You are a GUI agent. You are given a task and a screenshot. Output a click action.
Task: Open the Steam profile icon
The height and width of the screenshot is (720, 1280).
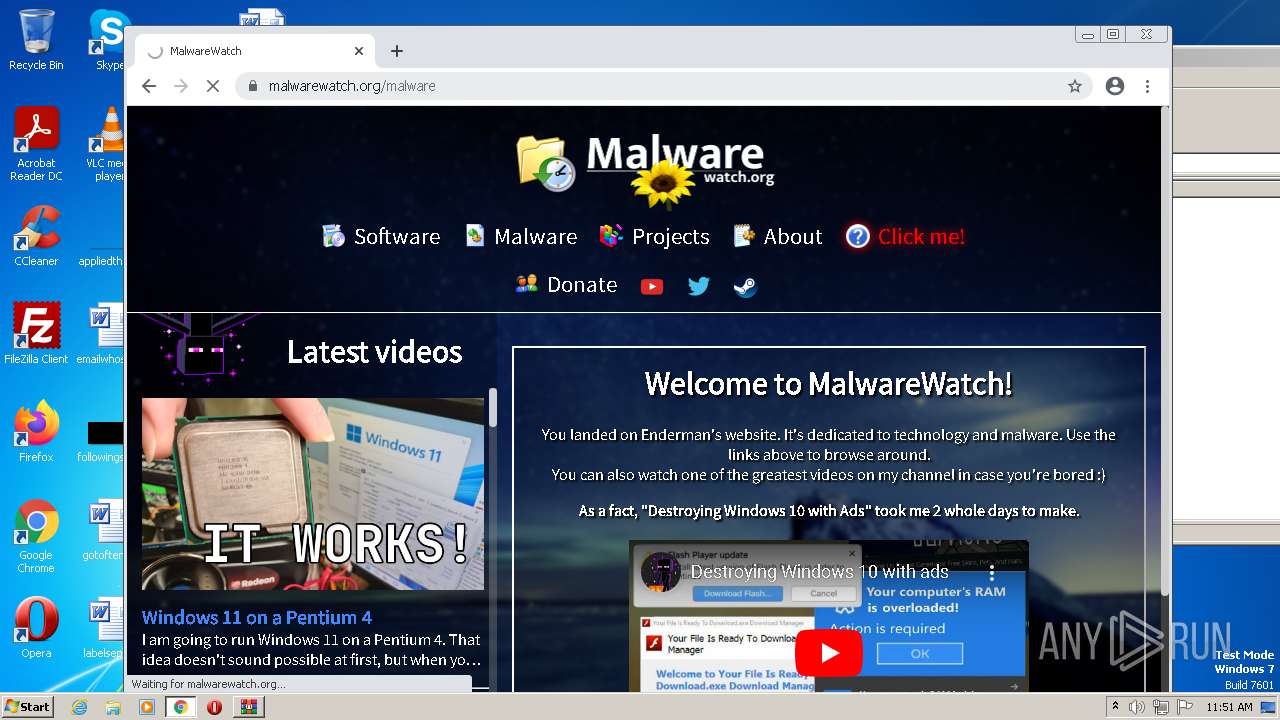click(x=745, y=287)
